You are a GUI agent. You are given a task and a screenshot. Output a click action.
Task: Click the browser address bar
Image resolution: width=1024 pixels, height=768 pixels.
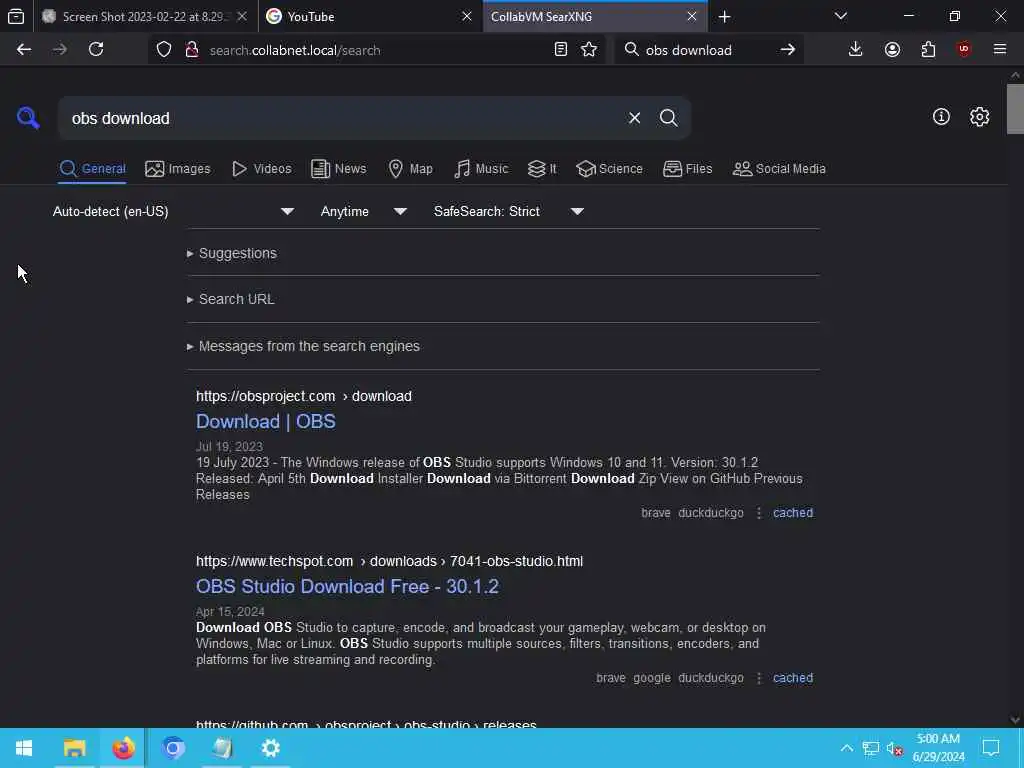(x=376, y=50)
